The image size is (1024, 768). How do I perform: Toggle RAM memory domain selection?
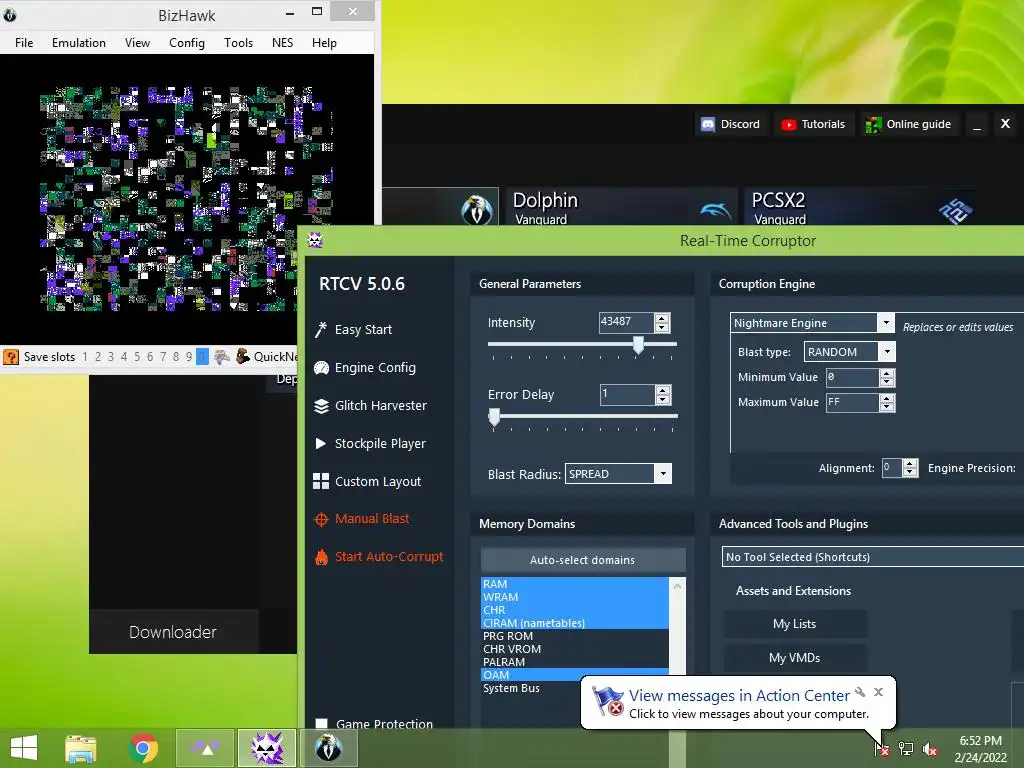pos(575,584)
